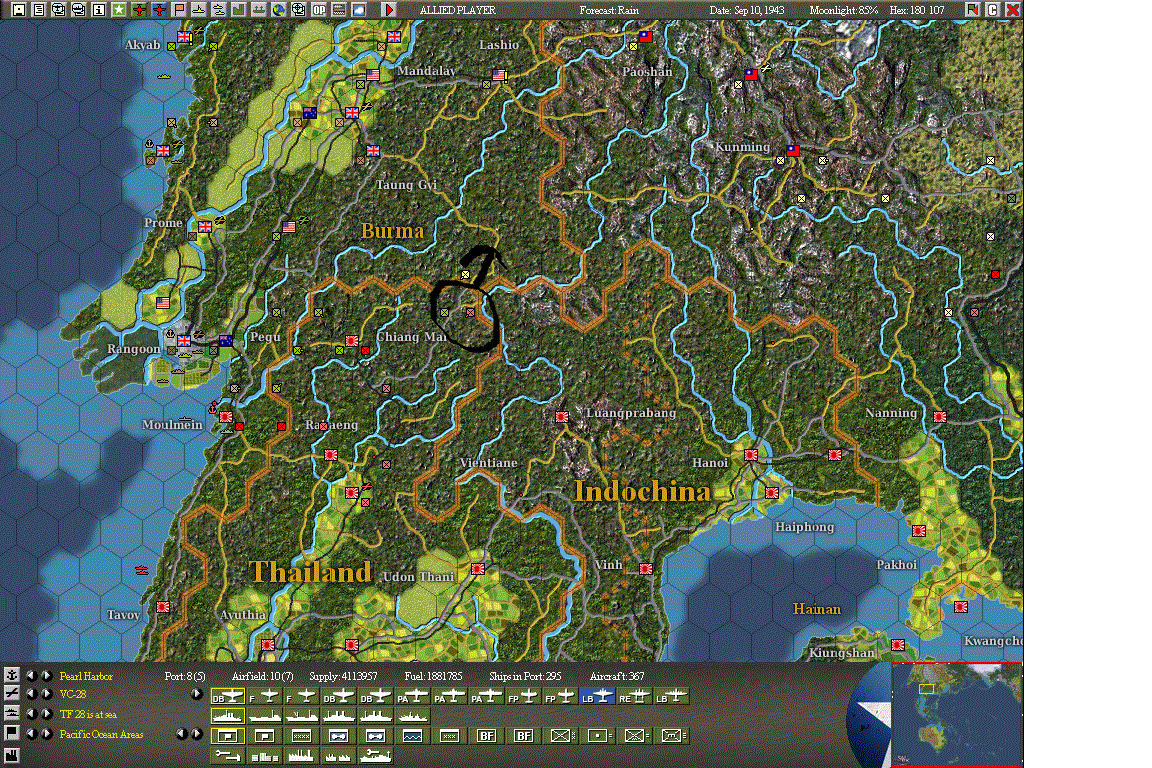Select the XXXX headquarters land unit icon
1152x768 pixels.
coord(301,735)
